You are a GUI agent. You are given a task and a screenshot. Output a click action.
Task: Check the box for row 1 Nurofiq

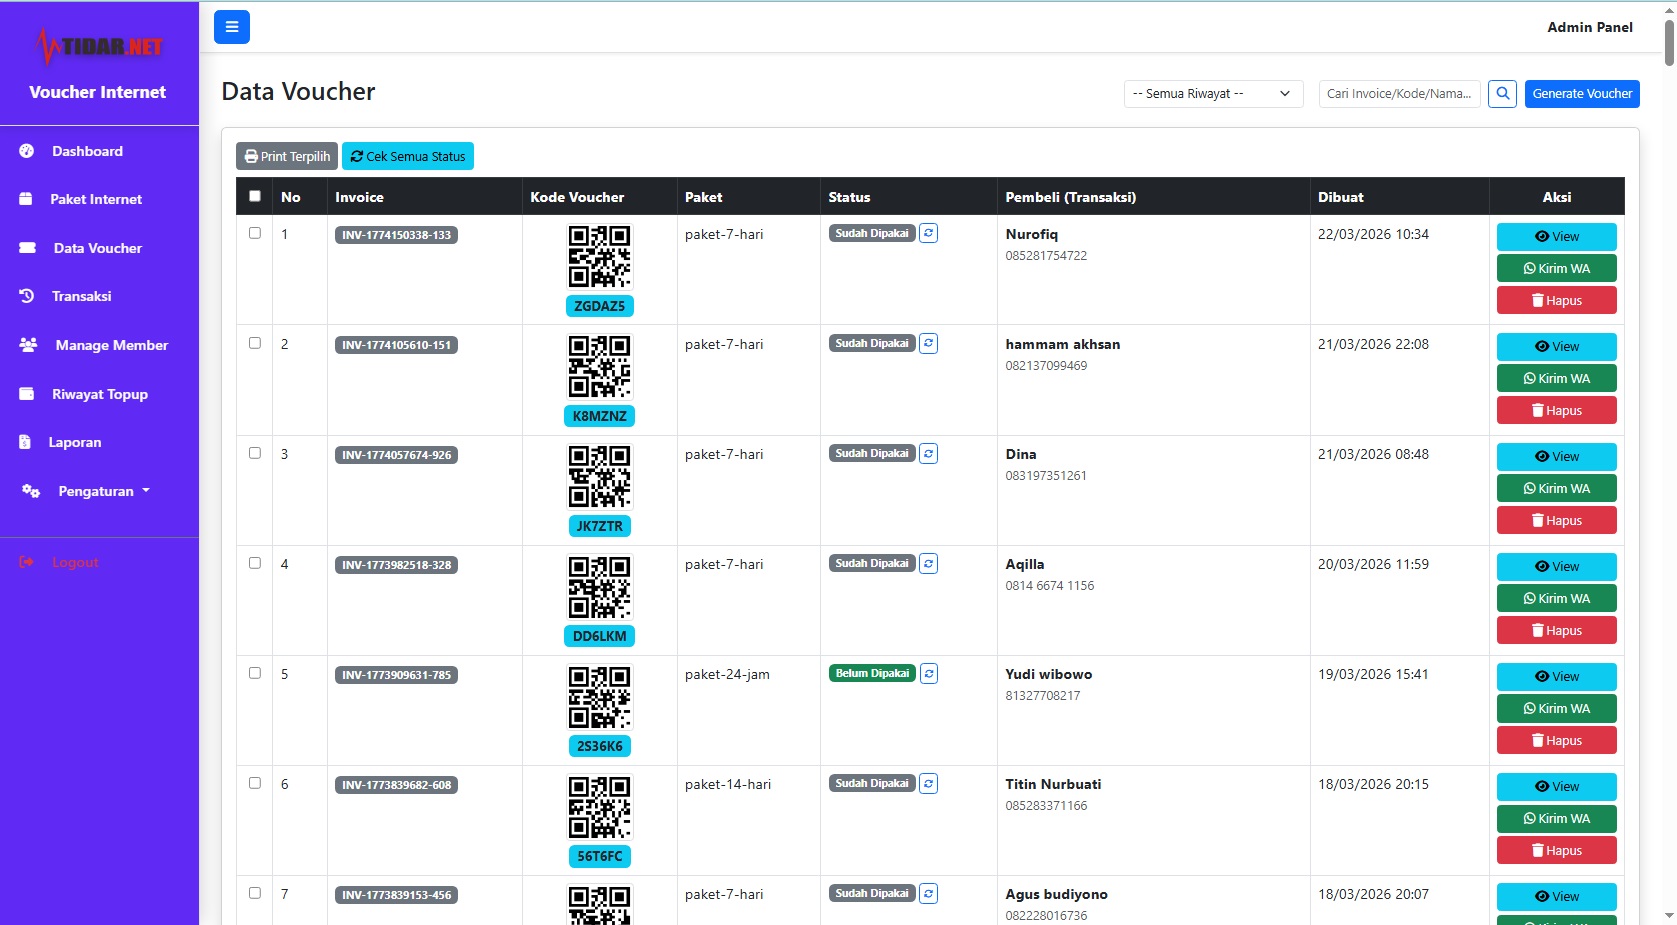255,233
